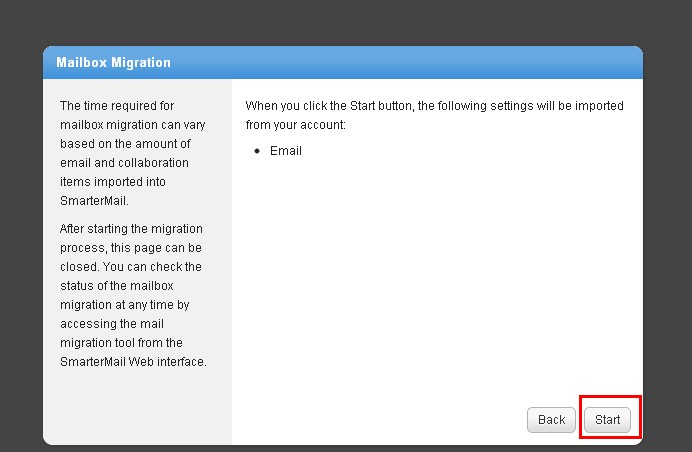Click the sidebar line "items imported into"
Screen dimensions: 692x452
coord(113,182)
